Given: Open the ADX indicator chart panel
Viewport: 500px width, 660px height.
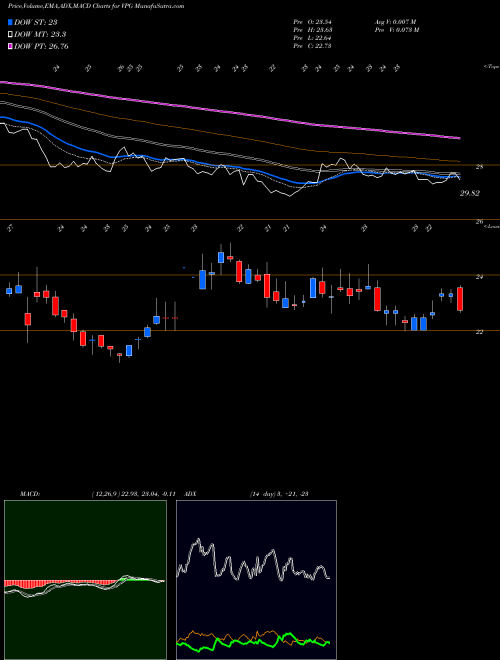Looking at the screenshot, I should click(256, 580).
